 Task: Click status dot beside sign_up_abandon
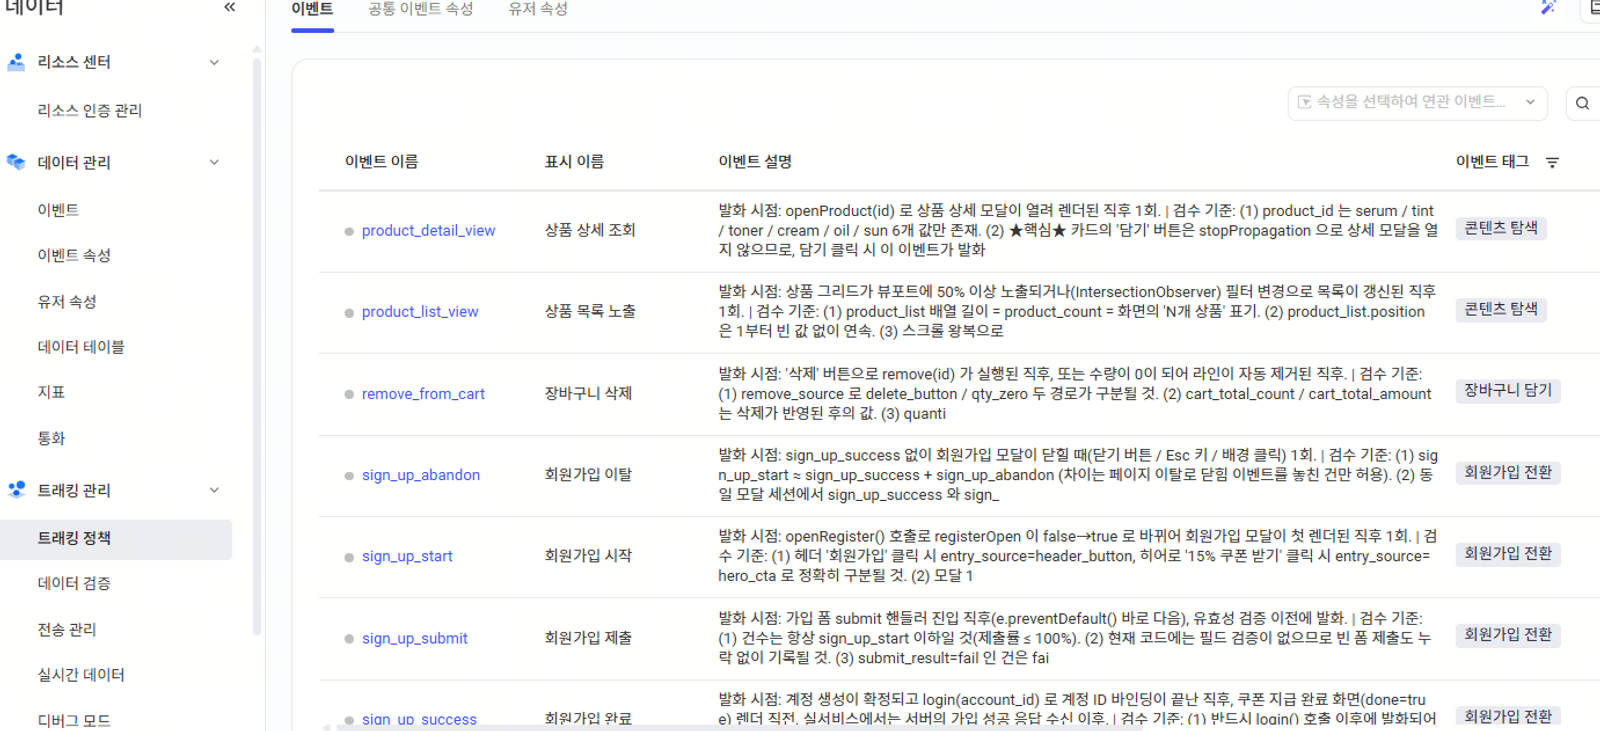tap(349, 476)
